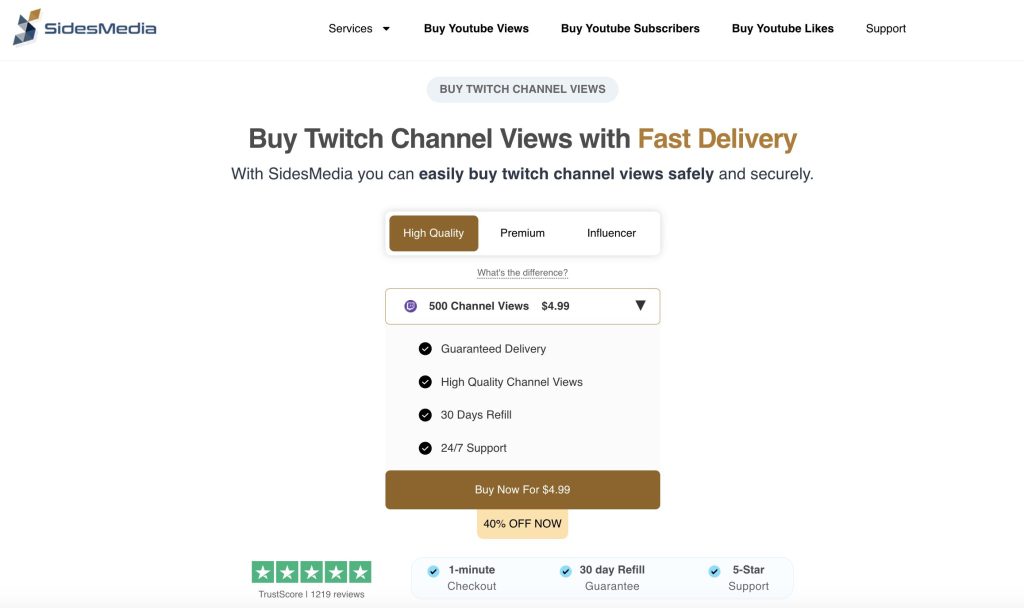1024x608 pixels.
Task: Click the 5-Star Support badge icon
Action: point(714,570)
